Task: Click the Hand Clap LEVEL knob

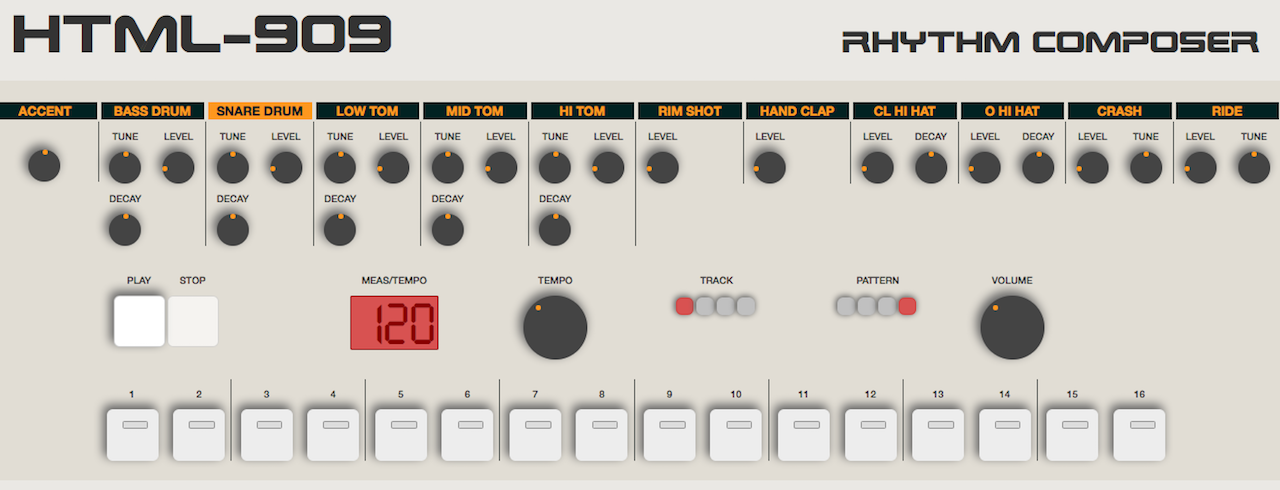Action: point(770,167)
